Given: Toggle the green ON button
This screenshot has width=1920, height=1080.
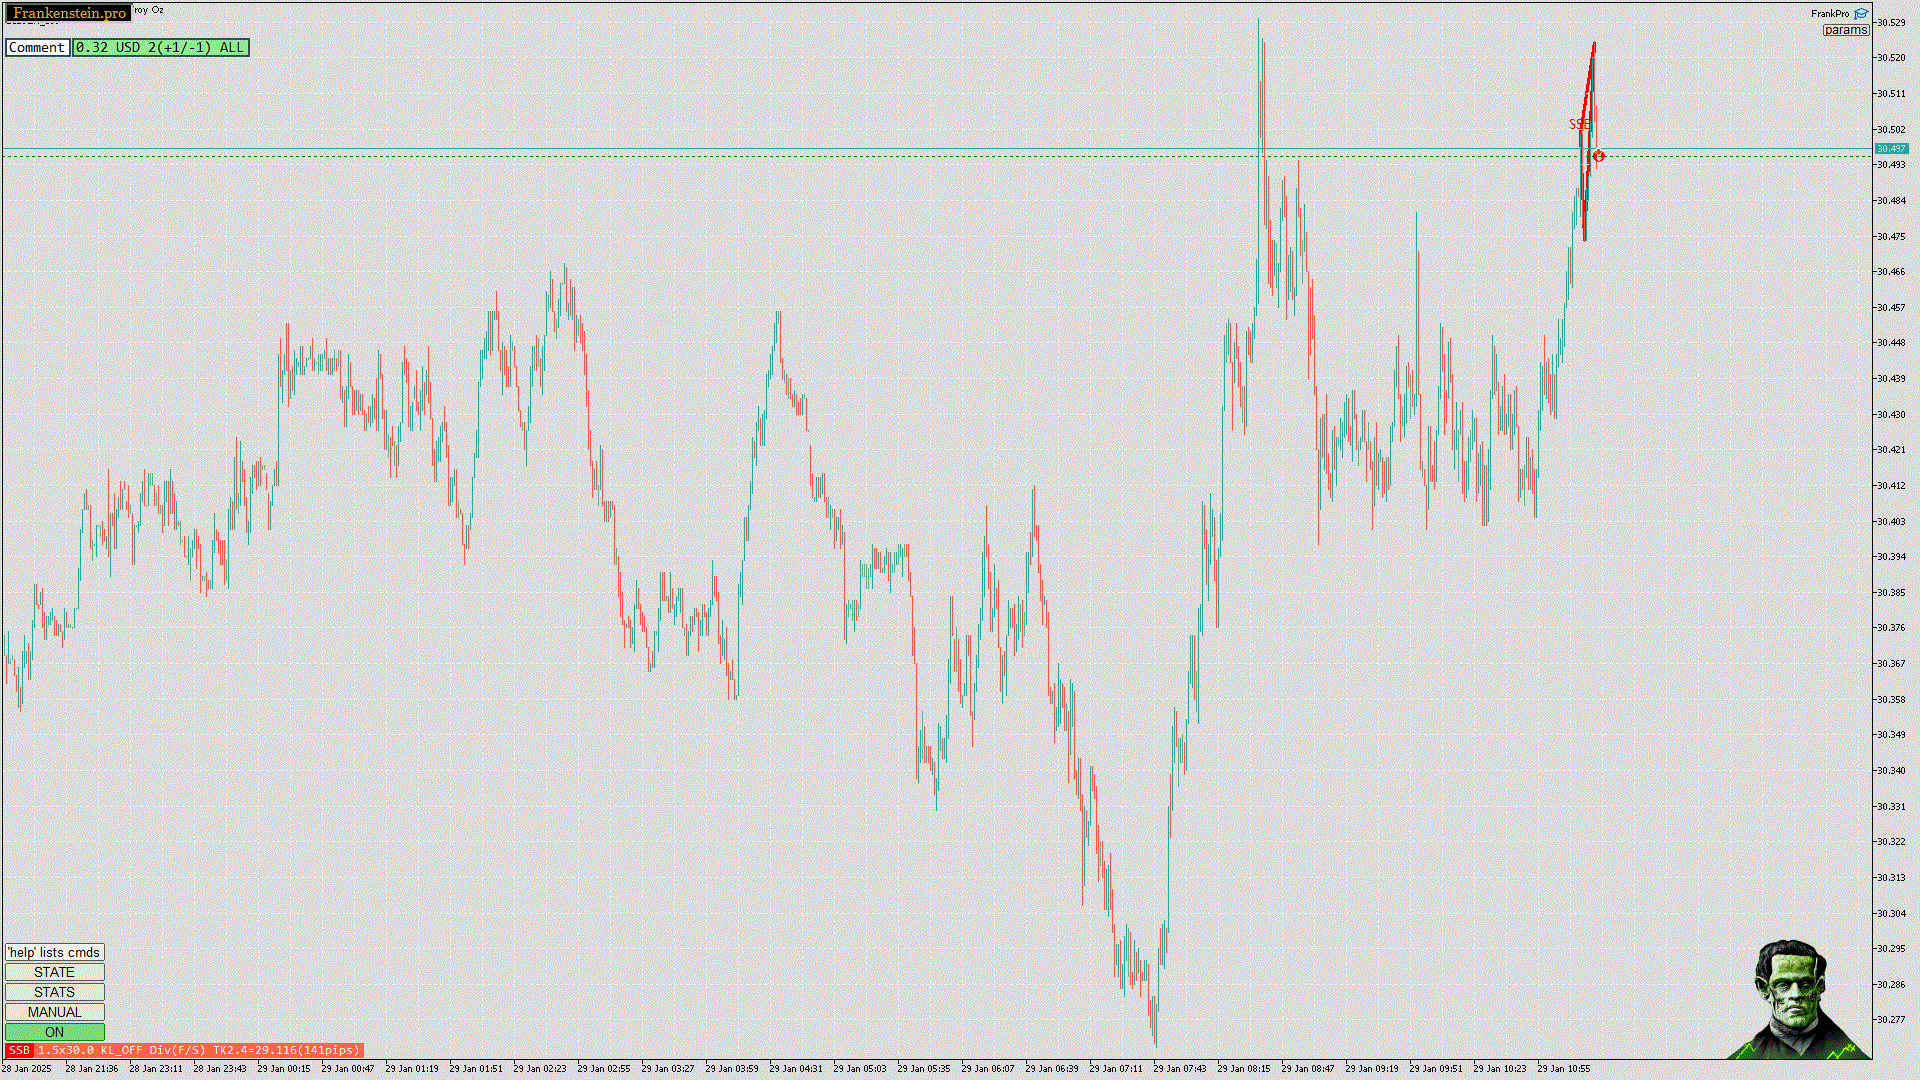Looking at the screenshot, I should (55, 1032).
